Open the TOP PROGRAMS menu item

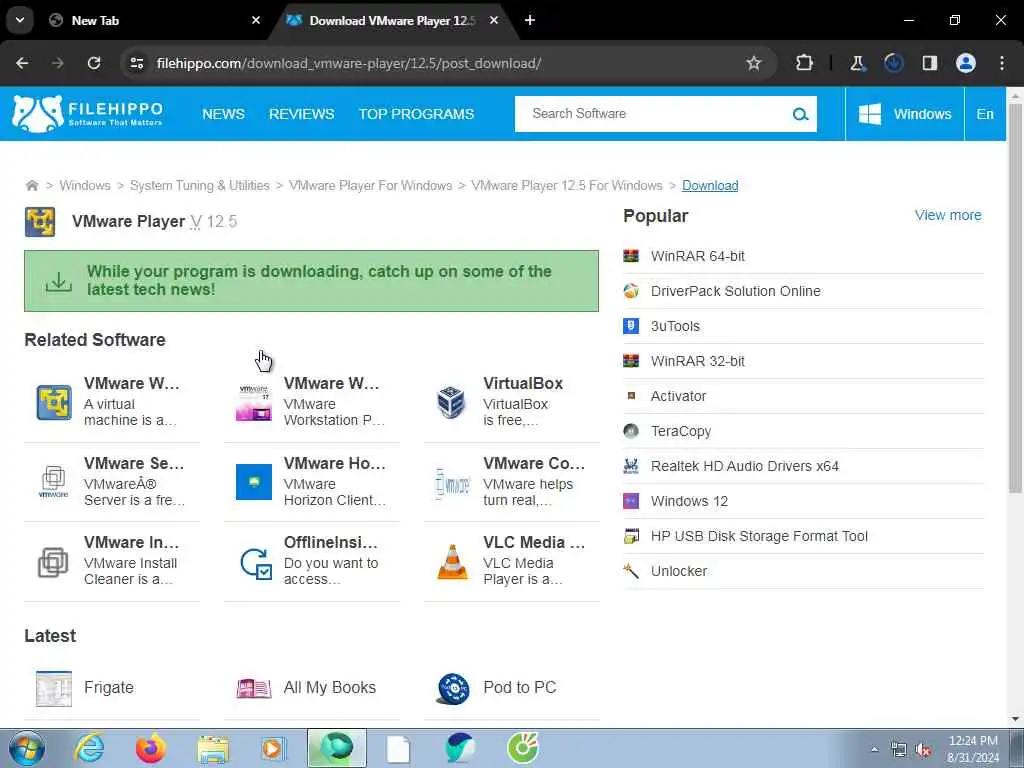click(416, 114)
